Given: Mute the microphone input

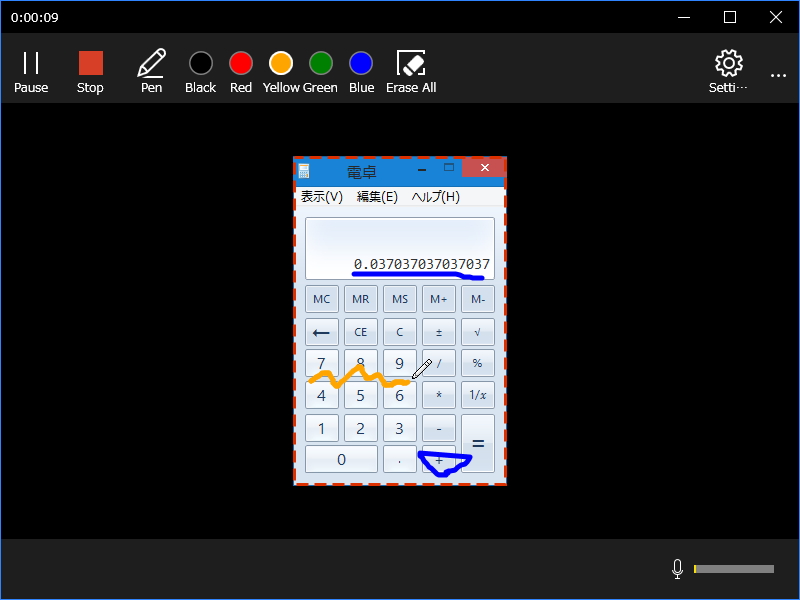Looking at the screenshot, I should (x=677, y=568).
